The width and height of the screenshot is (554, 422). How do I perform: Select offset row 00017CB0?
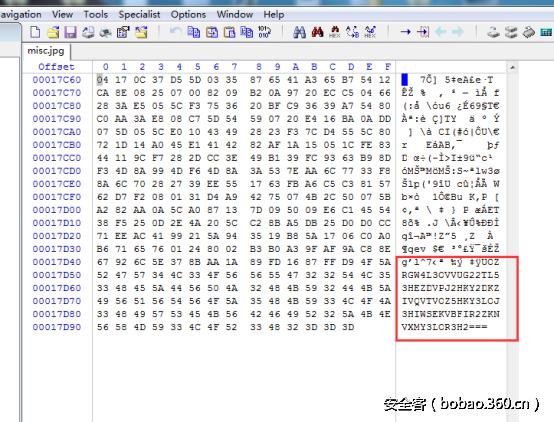point(57,145)
